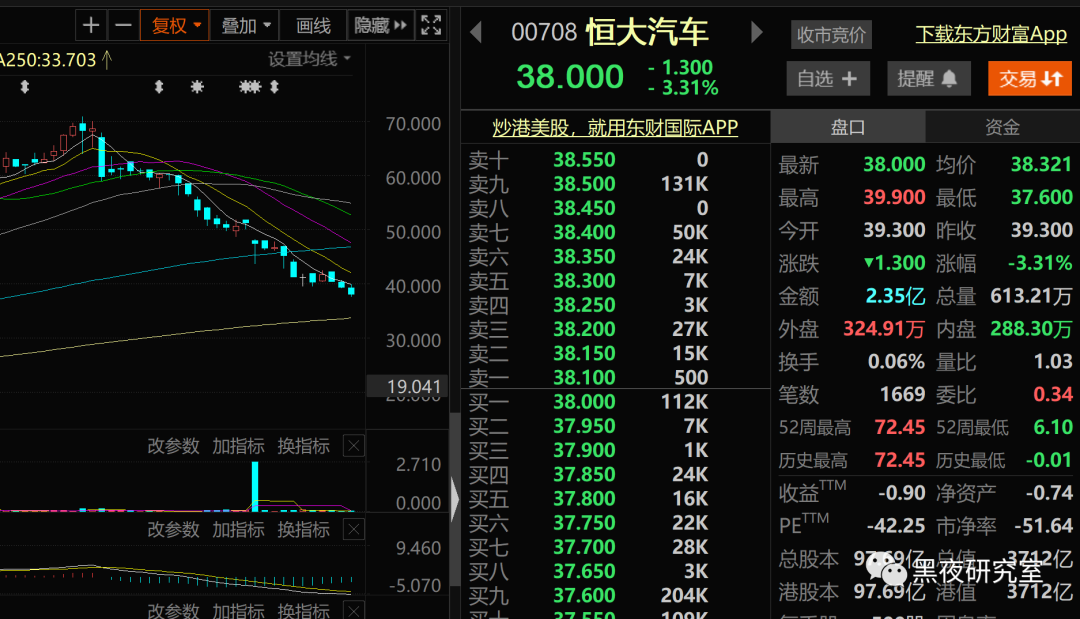
Task: Open the 复权 dropdown
Action: tap(175, 25)
